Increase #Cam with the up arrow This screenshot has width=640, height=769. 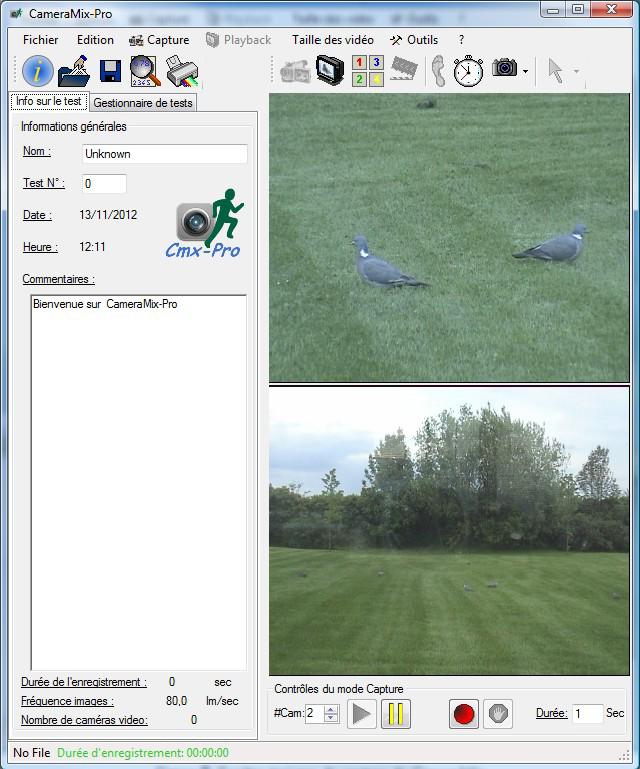click(331, 710)
